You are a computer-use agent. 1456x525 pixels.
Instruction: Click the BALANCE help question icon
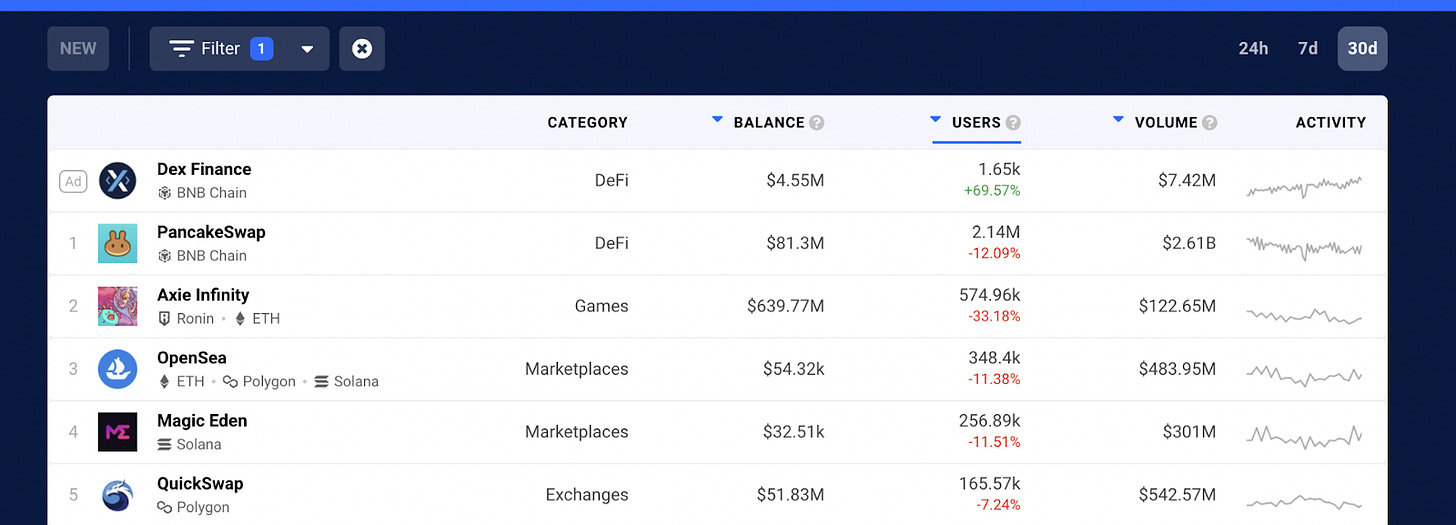coord(817,123)
